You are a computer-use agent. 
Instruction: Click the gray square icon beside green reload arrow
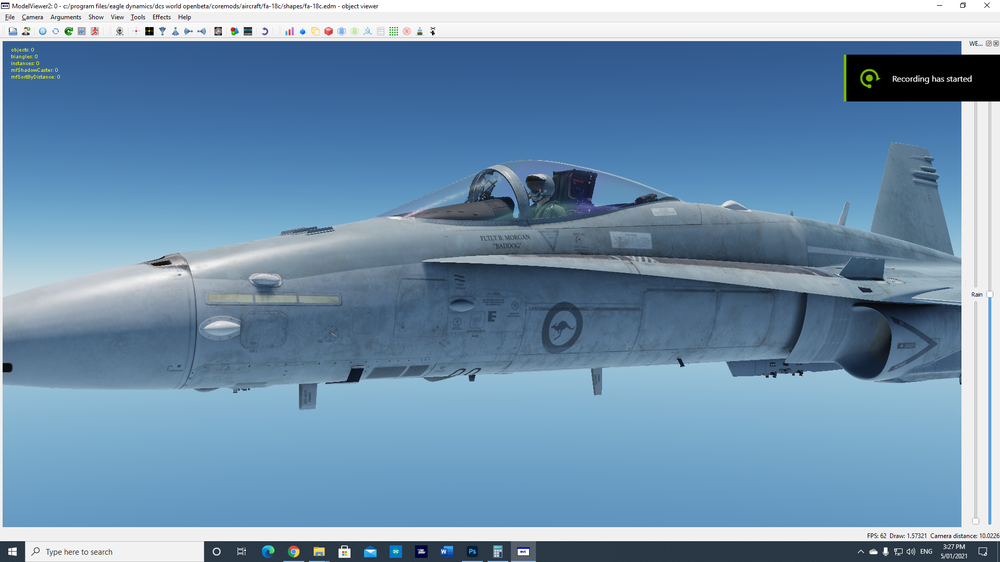(82, 31)
